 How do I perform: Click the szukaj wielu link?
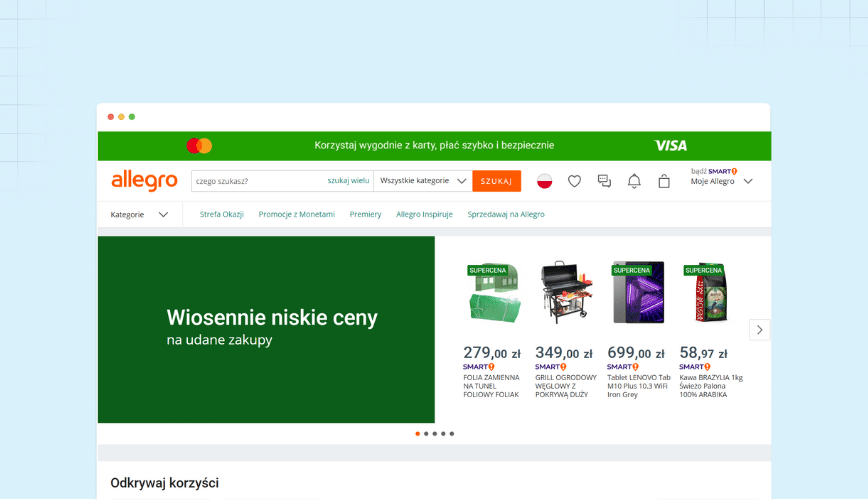coord(348,181)
